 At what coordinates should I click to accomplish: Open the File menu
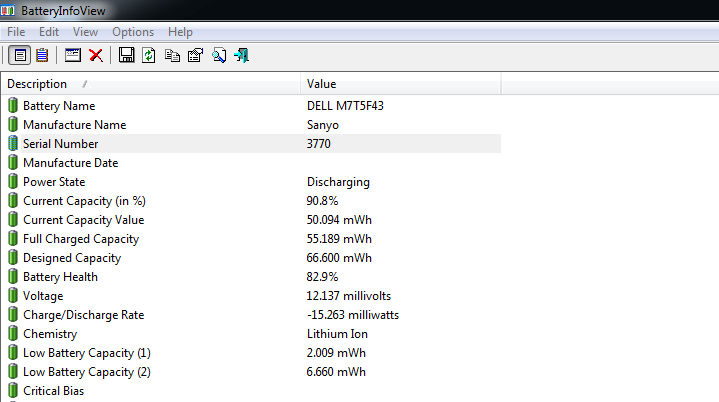tap(16, 32)
